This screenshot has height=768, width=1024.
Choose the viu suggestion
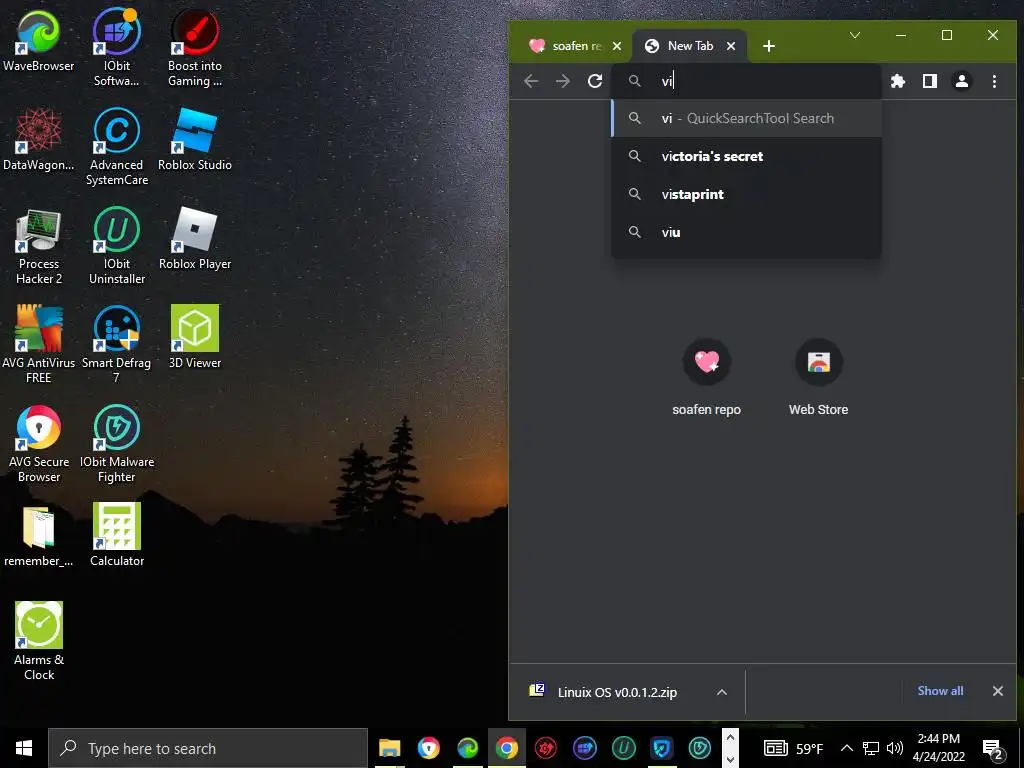tap(746, 232)
